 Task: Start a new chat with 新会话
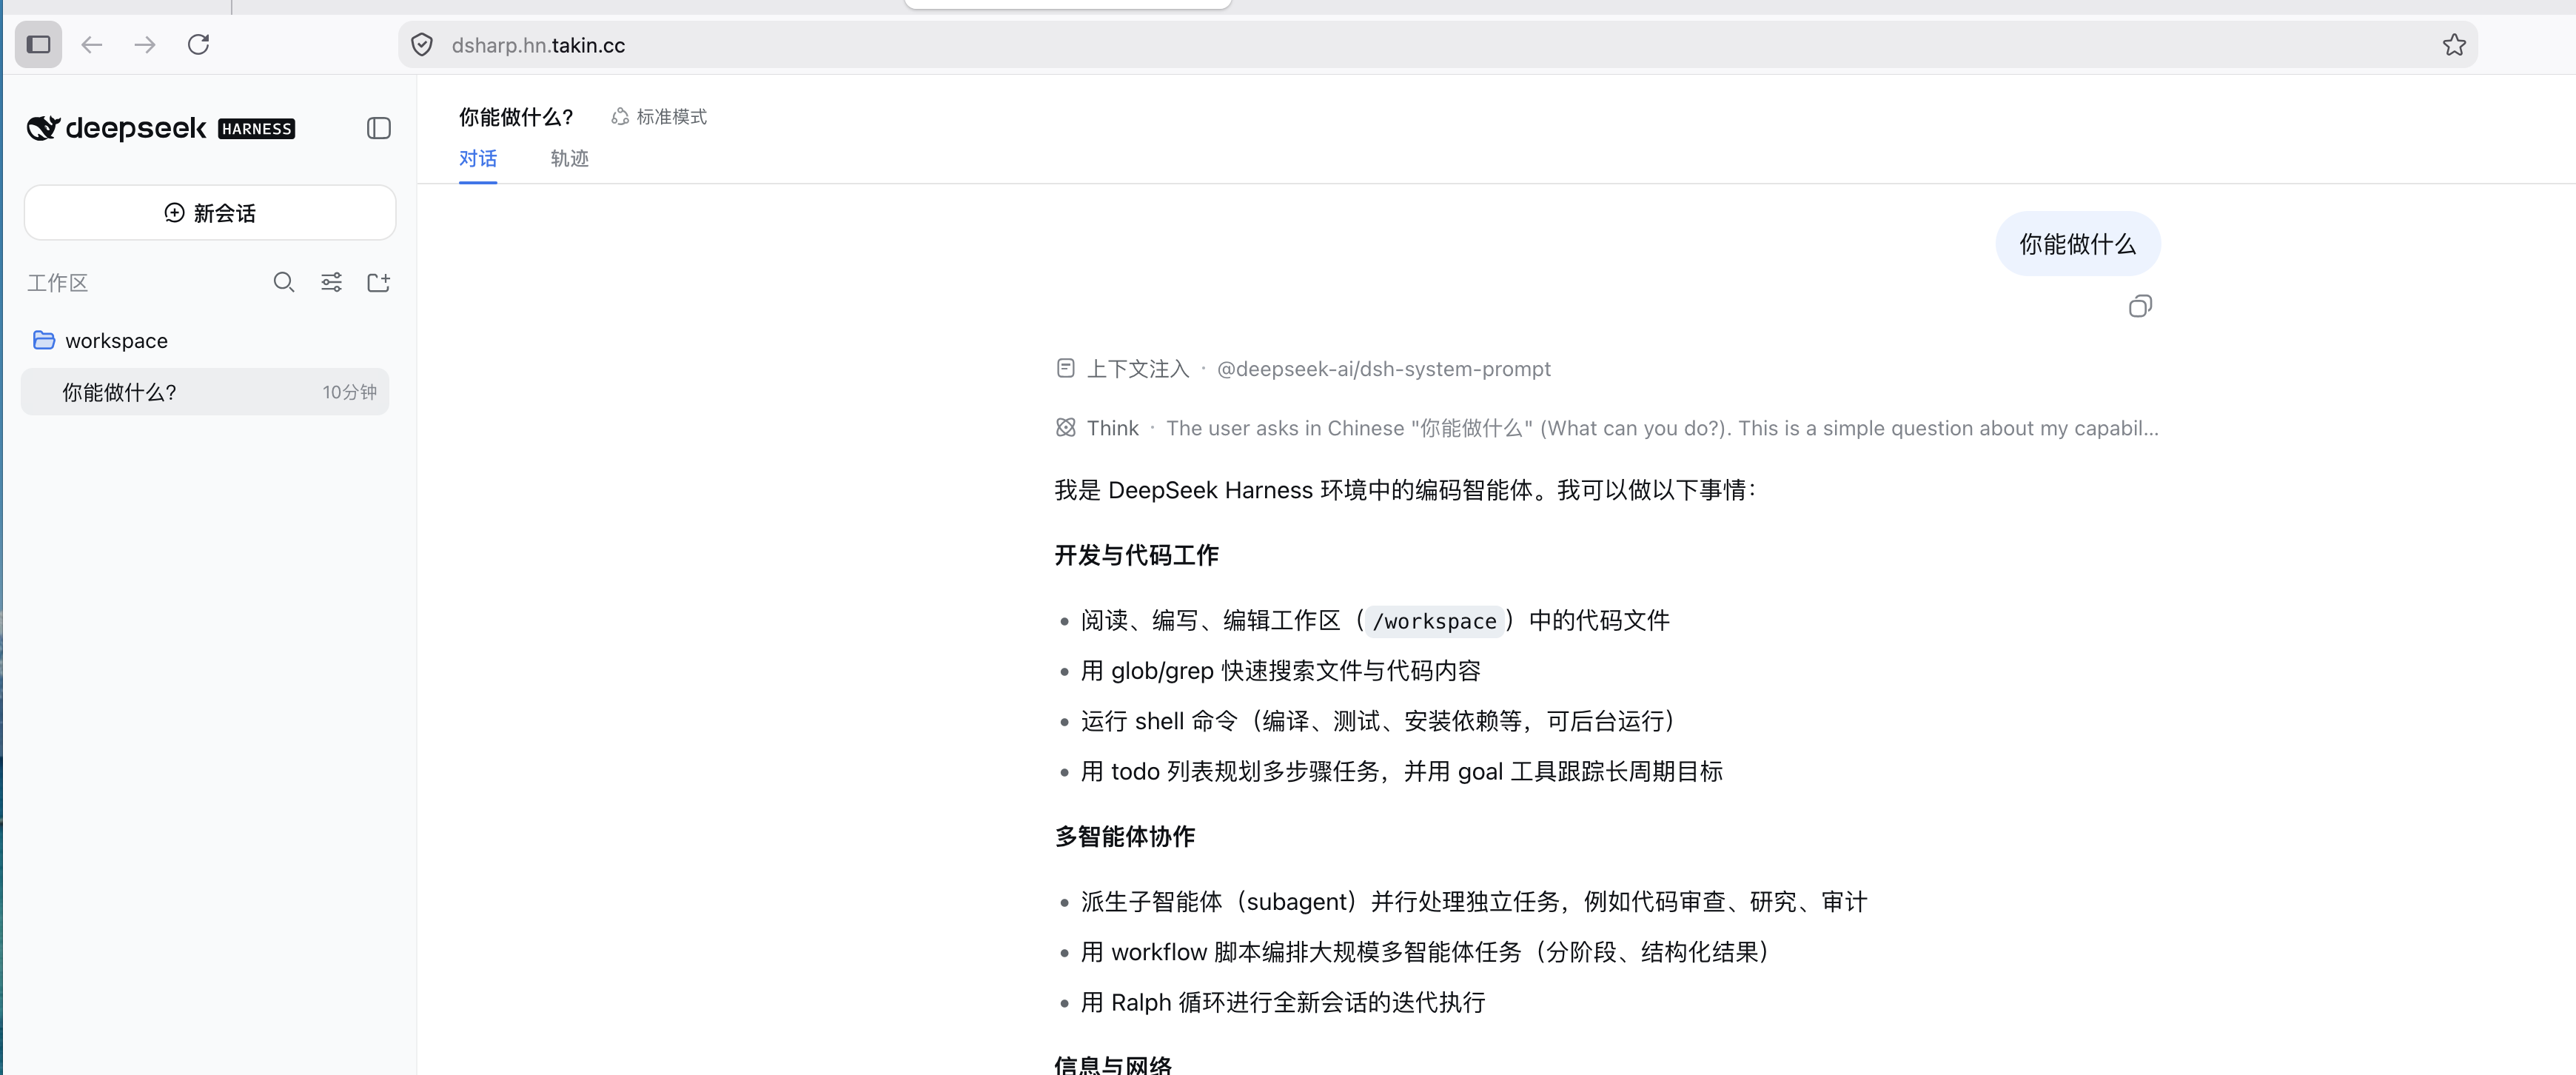(x=210, y=213)
